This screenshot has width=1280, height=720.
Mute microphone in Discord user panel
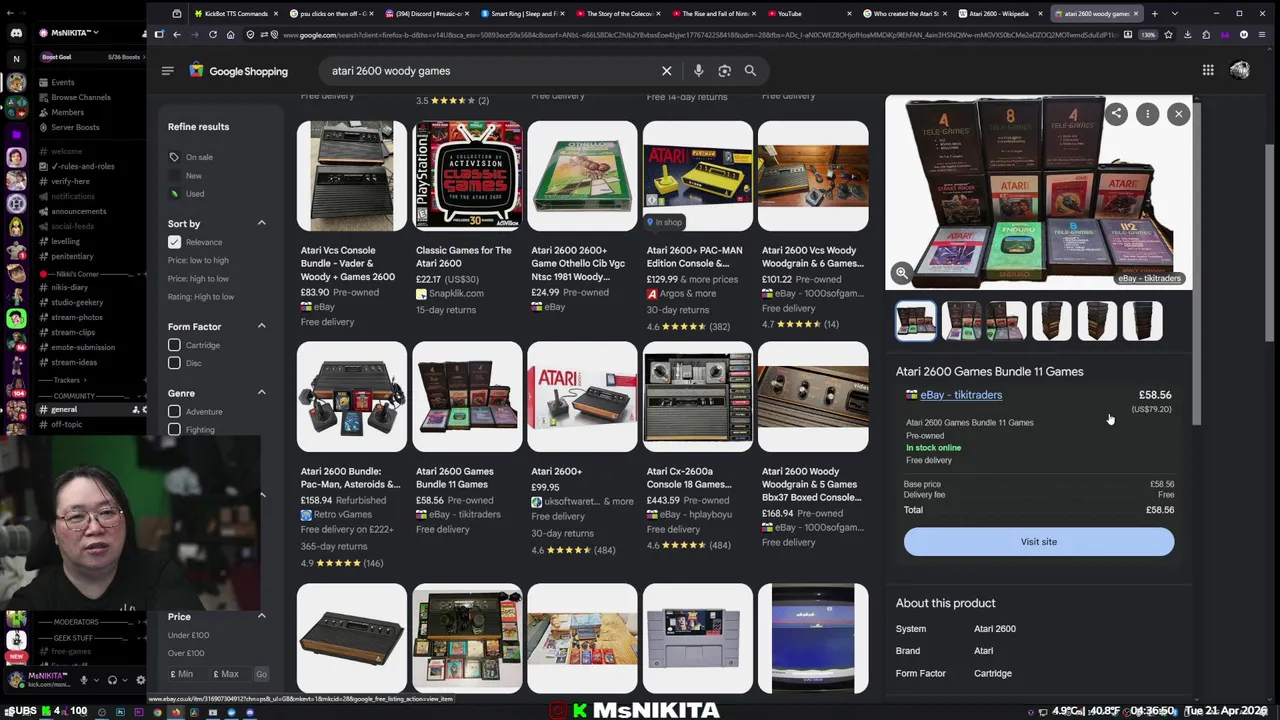click(x=84, y=680)
